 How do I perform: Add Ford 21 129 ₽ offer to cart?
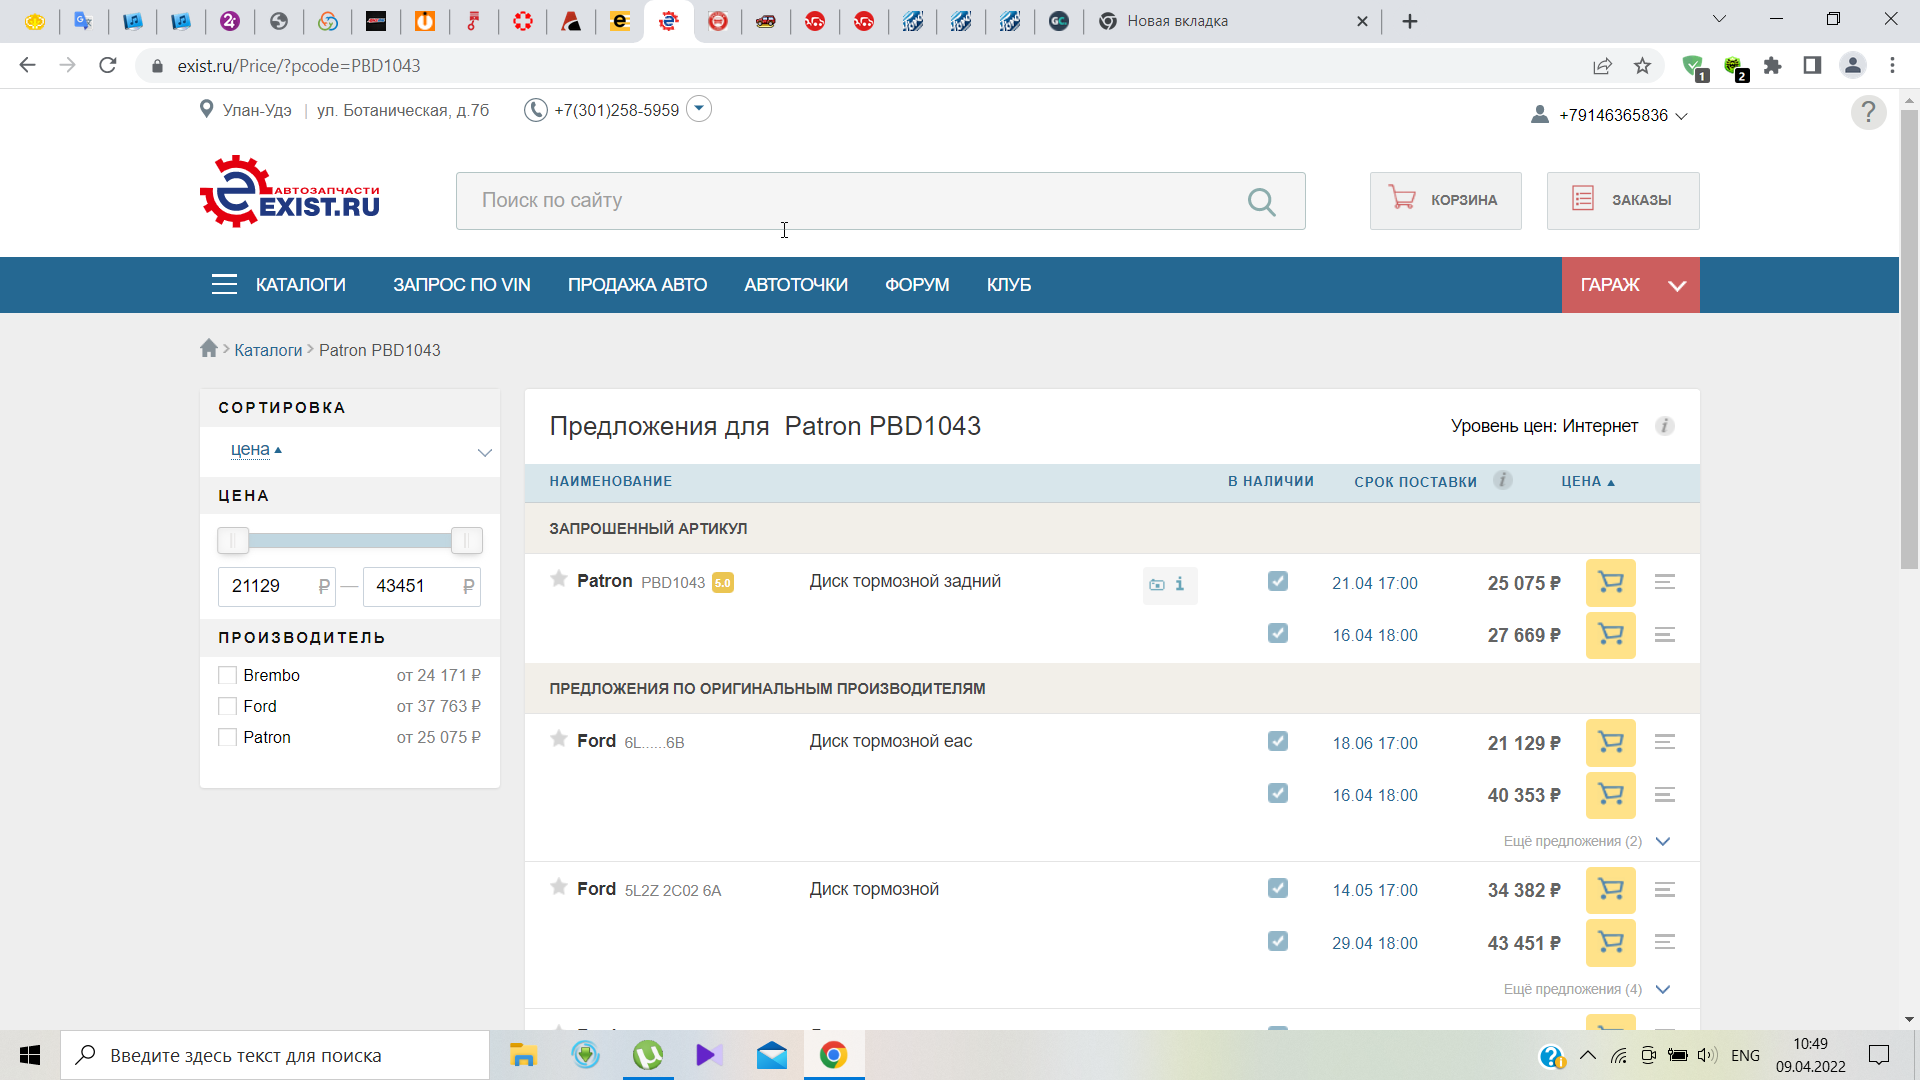tap(1610, 743)
